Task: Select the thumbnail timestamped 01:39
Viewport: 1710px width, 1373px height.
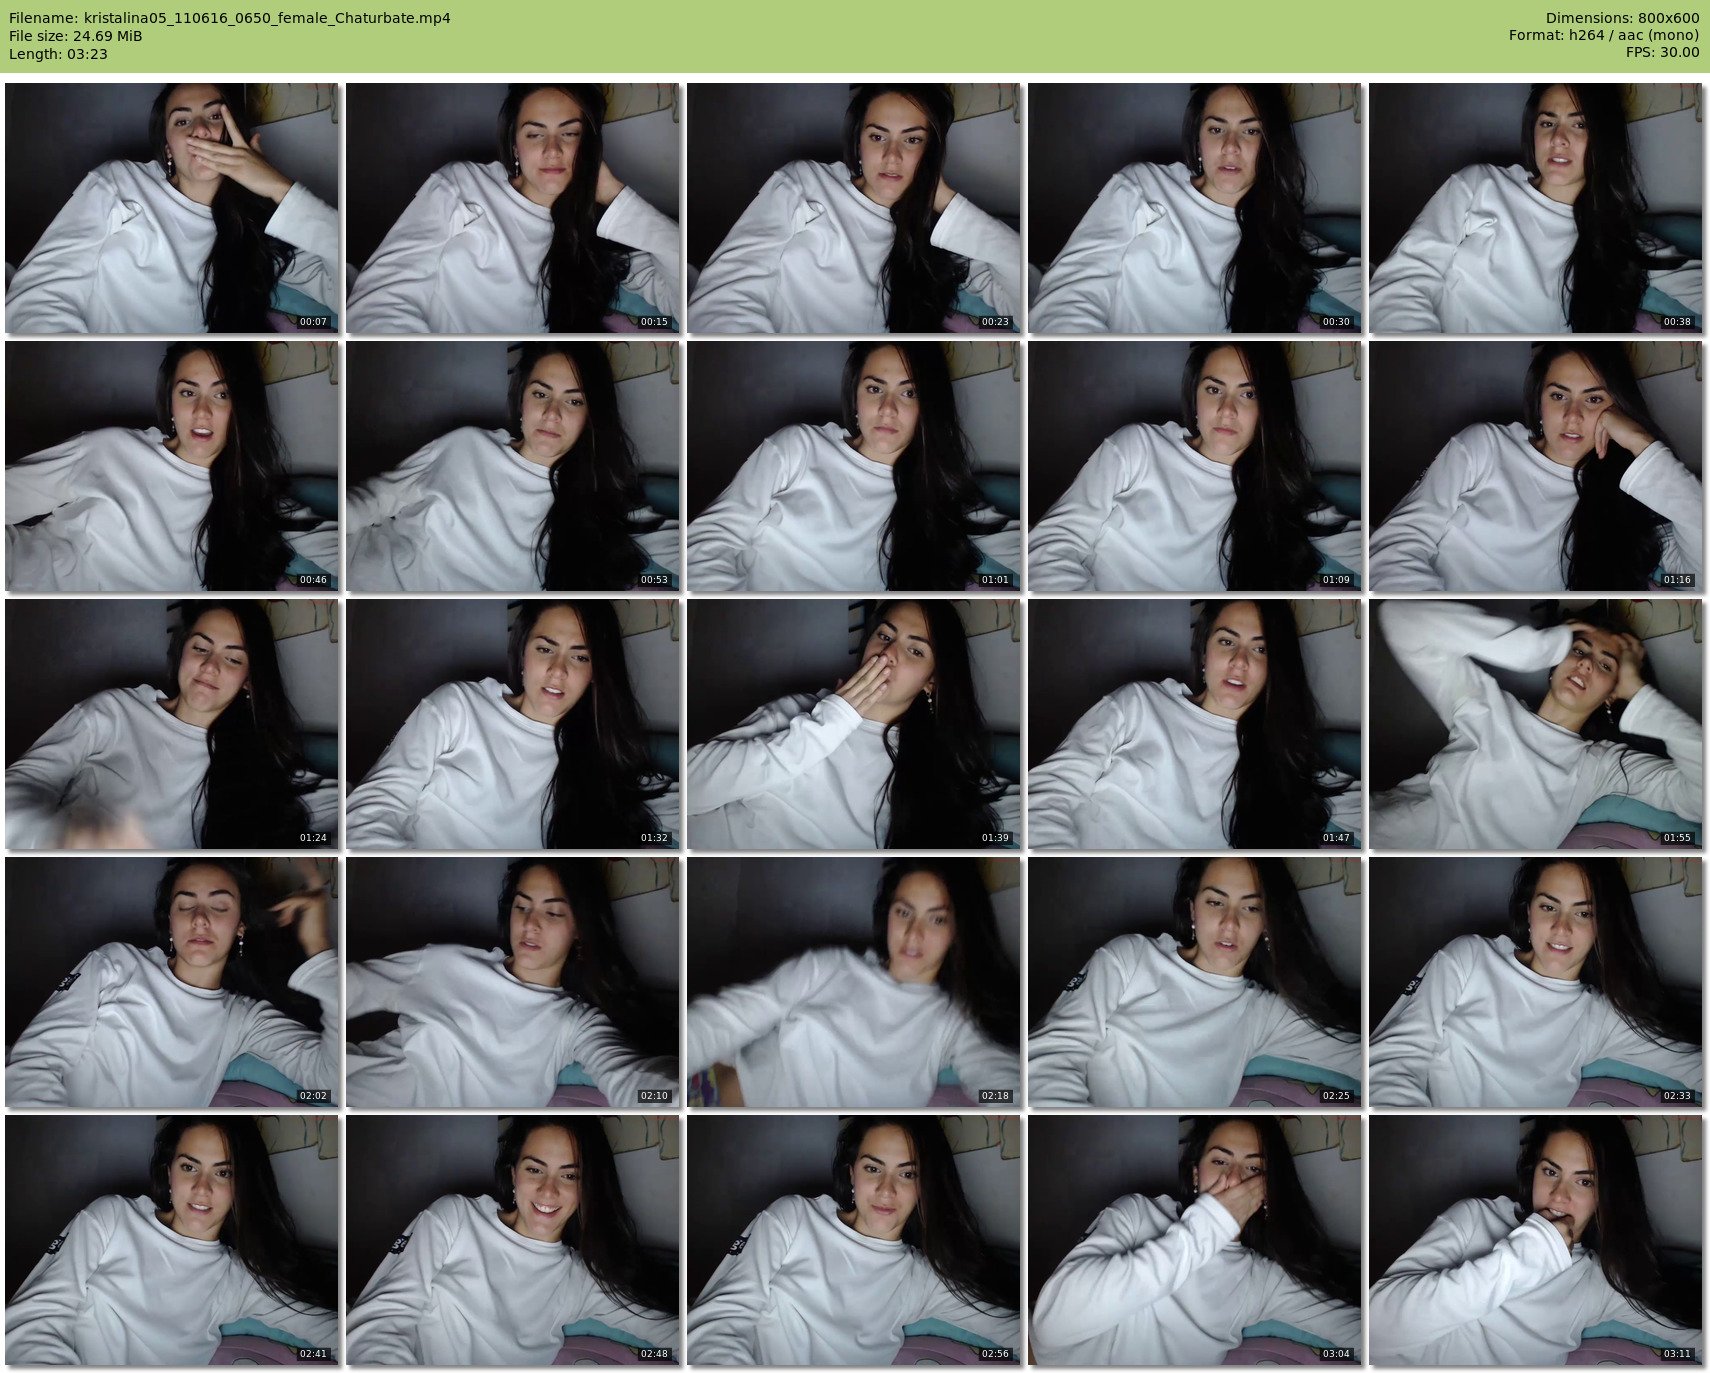Action: (x=854, y=724)
